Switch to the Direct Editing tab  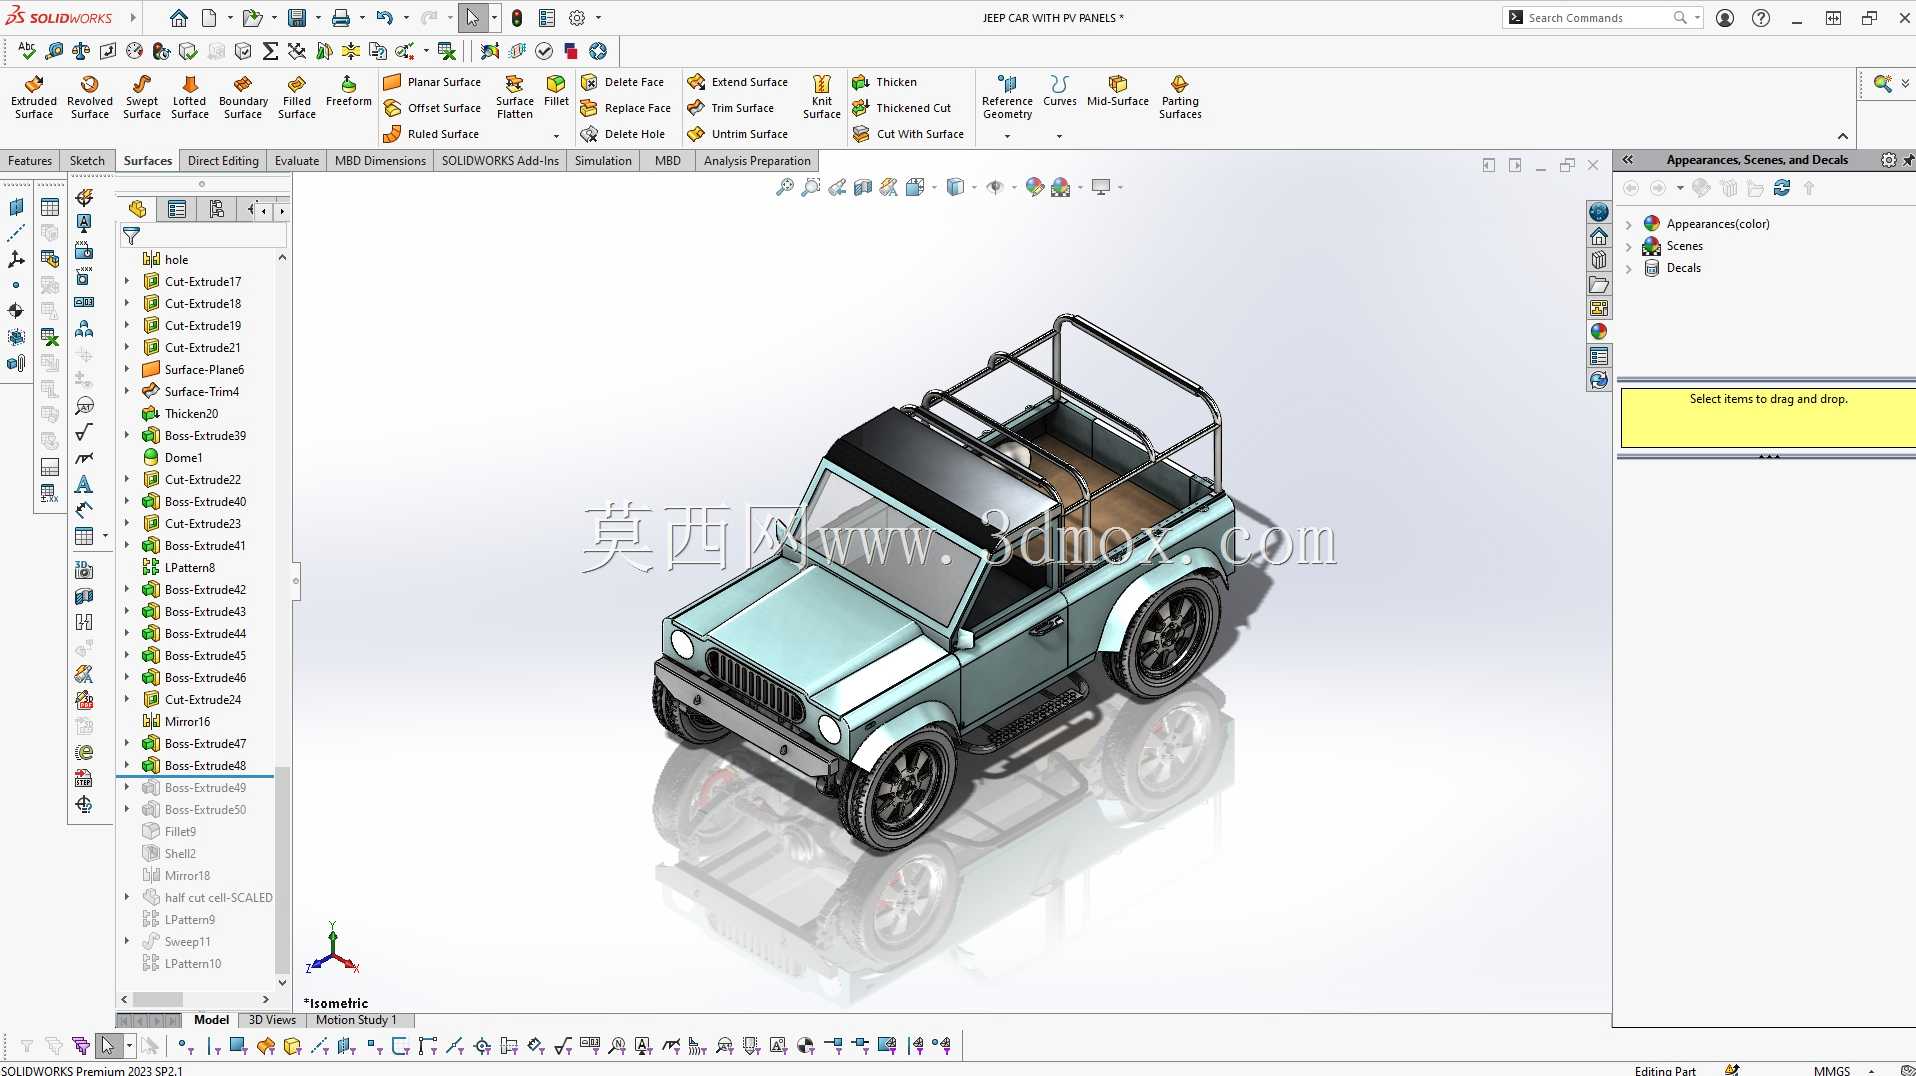223,161
